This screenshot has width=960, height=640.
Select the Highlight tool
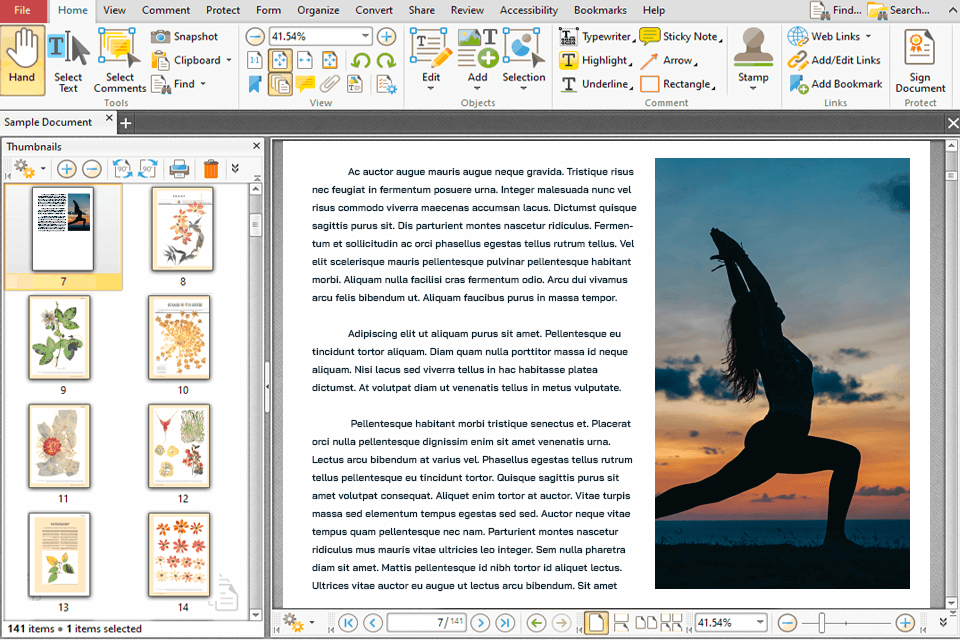tap(596, 60)
